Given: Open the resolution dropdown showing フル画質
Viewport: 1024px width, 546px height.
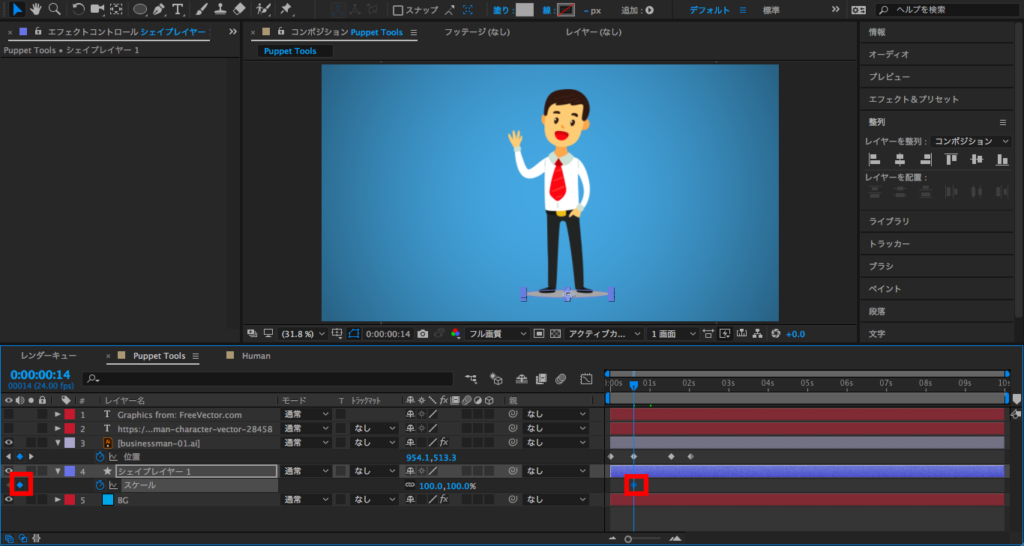Looking at the screenshot, I should [x=498, y=333].
